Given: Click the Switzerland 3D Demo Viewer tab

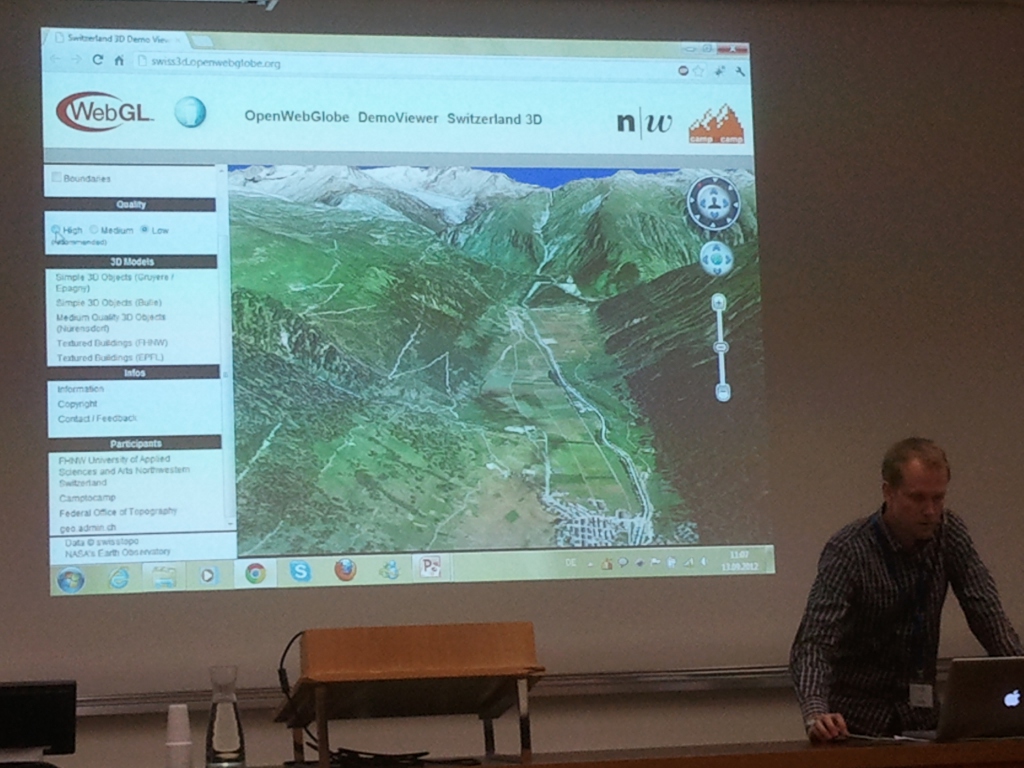Looking at the screenshot, I should pos(116,39).
